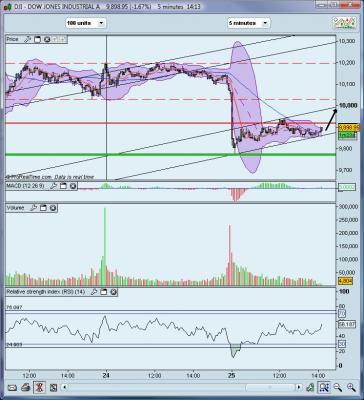This screenshot has height=400, width=364.
Task: Click the zoom in magnifier icon
Action: click(351, 387)
